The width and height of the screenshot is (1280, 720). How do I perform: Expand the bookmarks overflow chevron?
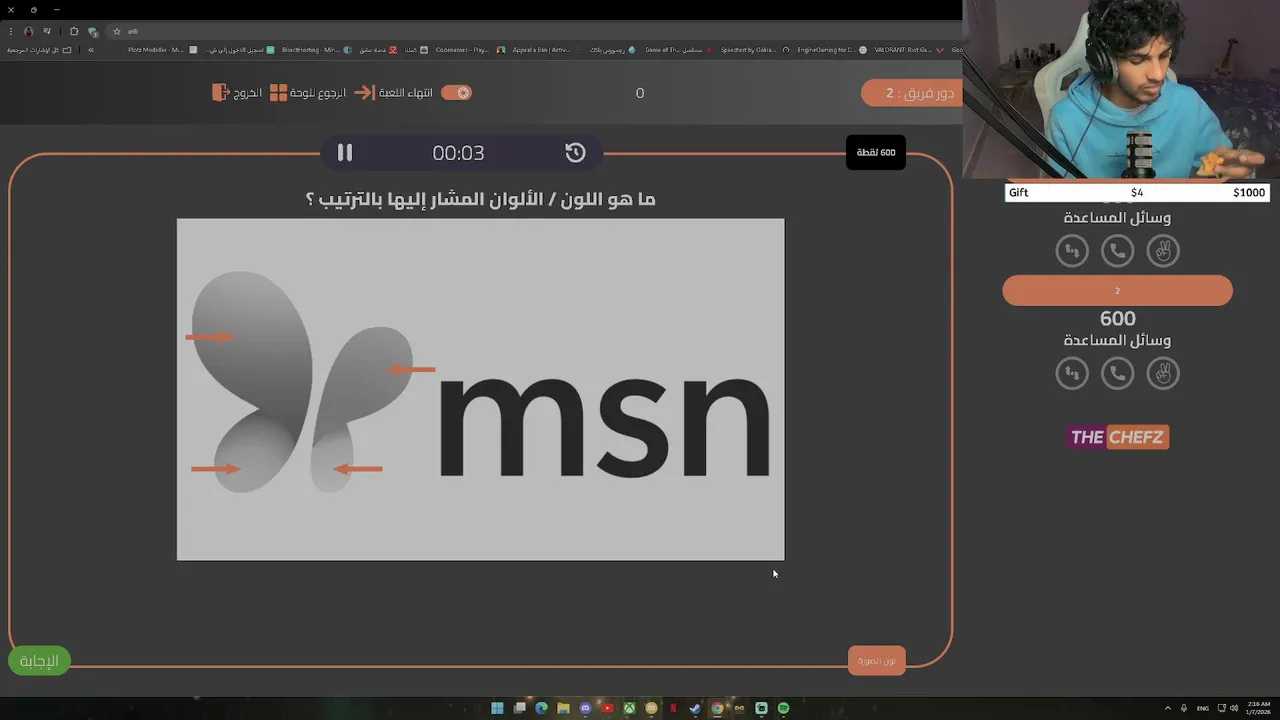pos(90,49)
